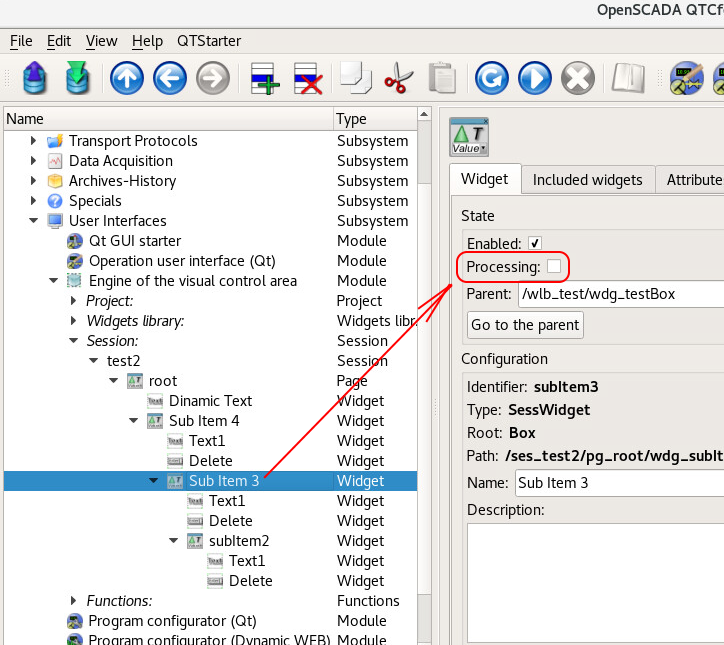This screenshot has height=645, width=724.
Task: Navigate back with the left arrow icon
Action: [x=170, y=77]
